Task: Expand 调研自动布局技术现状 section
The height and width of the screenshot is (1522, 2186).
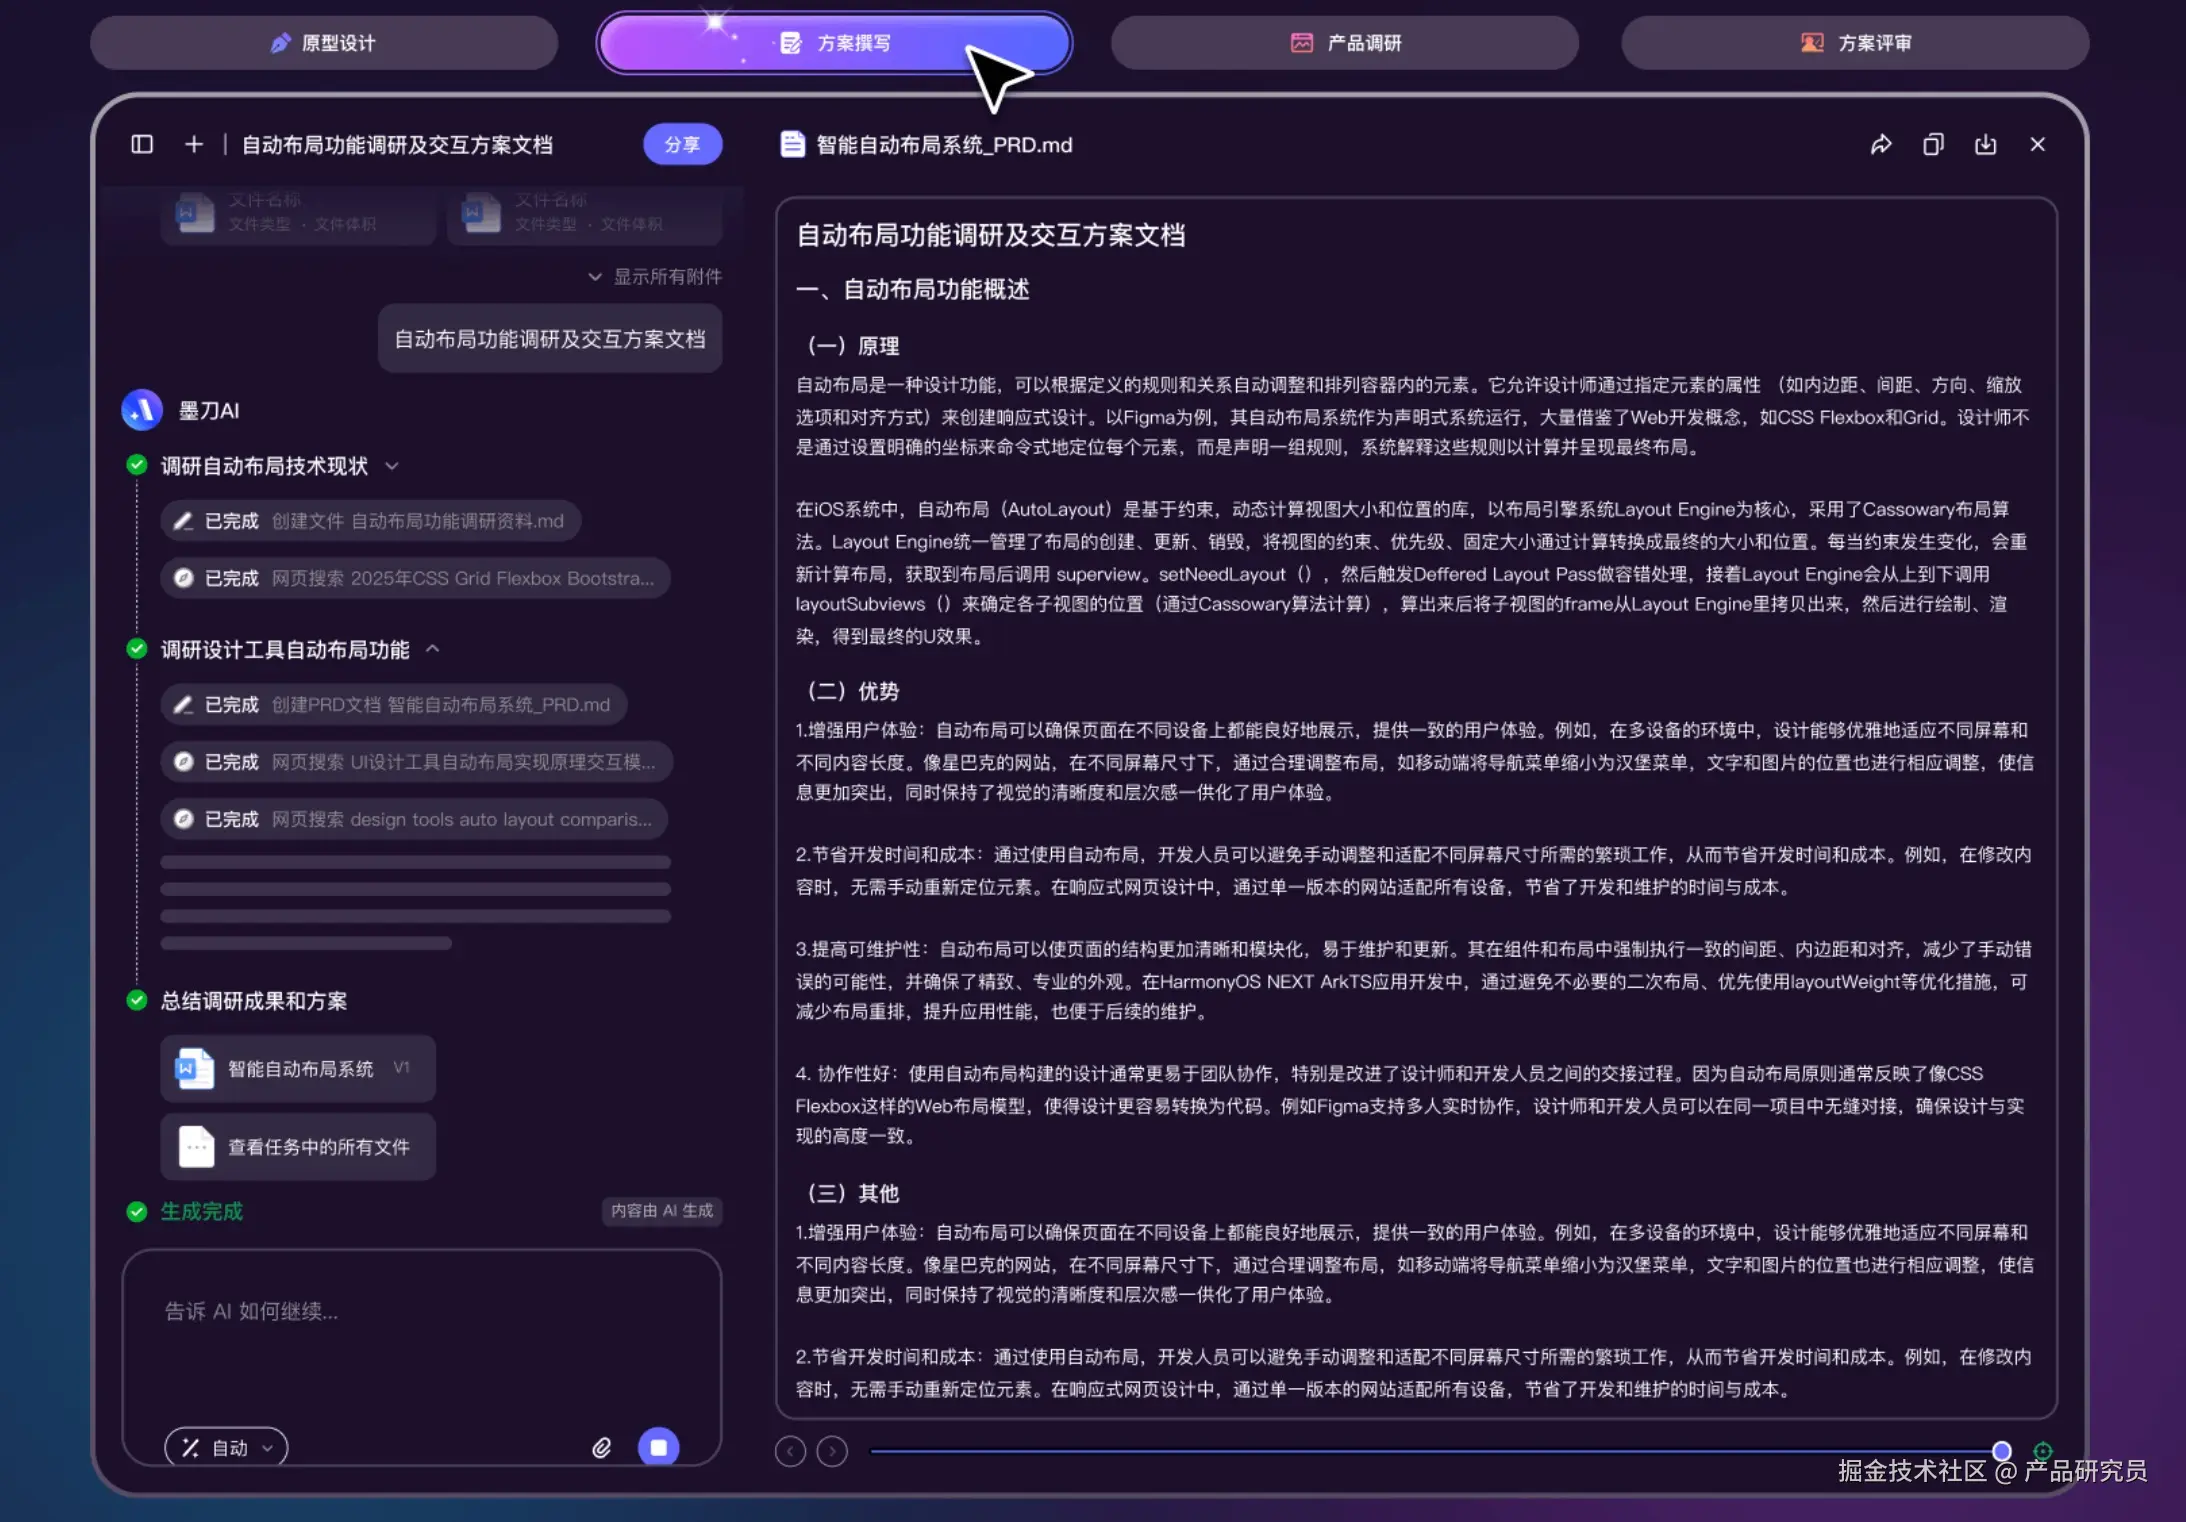Action: tap(392, 466)
